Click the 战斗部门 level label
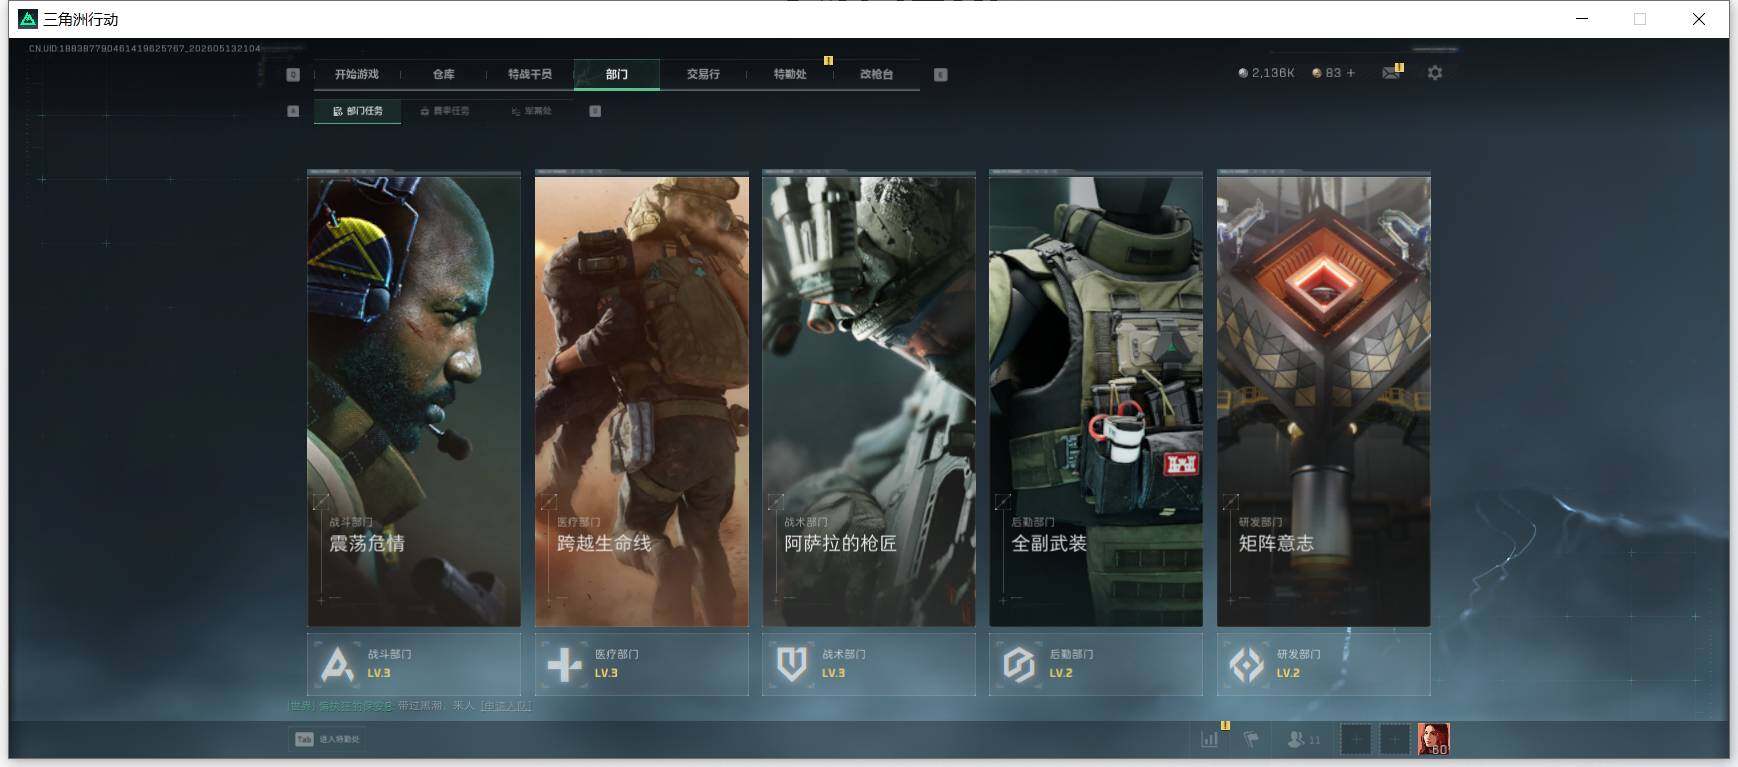The width and height of the screenshot is (1738, 767). pos(379,673)
